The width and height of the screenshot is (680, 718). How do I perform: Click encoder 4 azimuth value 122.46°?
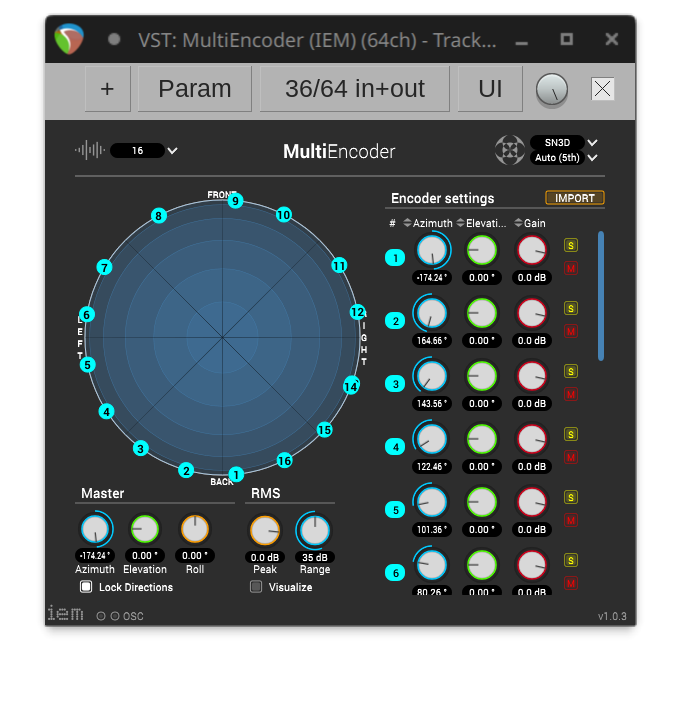[432, 467]
